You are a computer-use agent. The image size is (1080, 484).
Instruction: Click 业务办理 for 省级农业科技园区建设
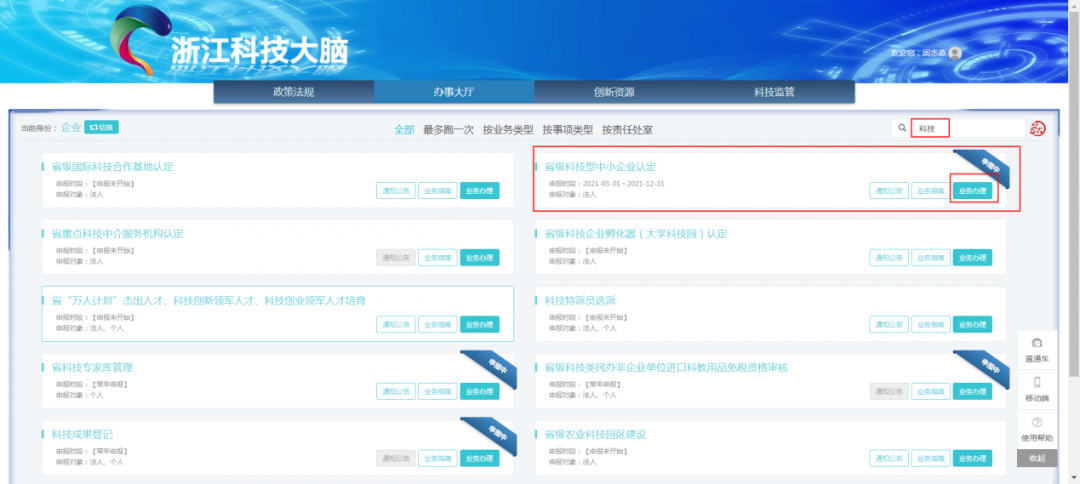point(973,458)
